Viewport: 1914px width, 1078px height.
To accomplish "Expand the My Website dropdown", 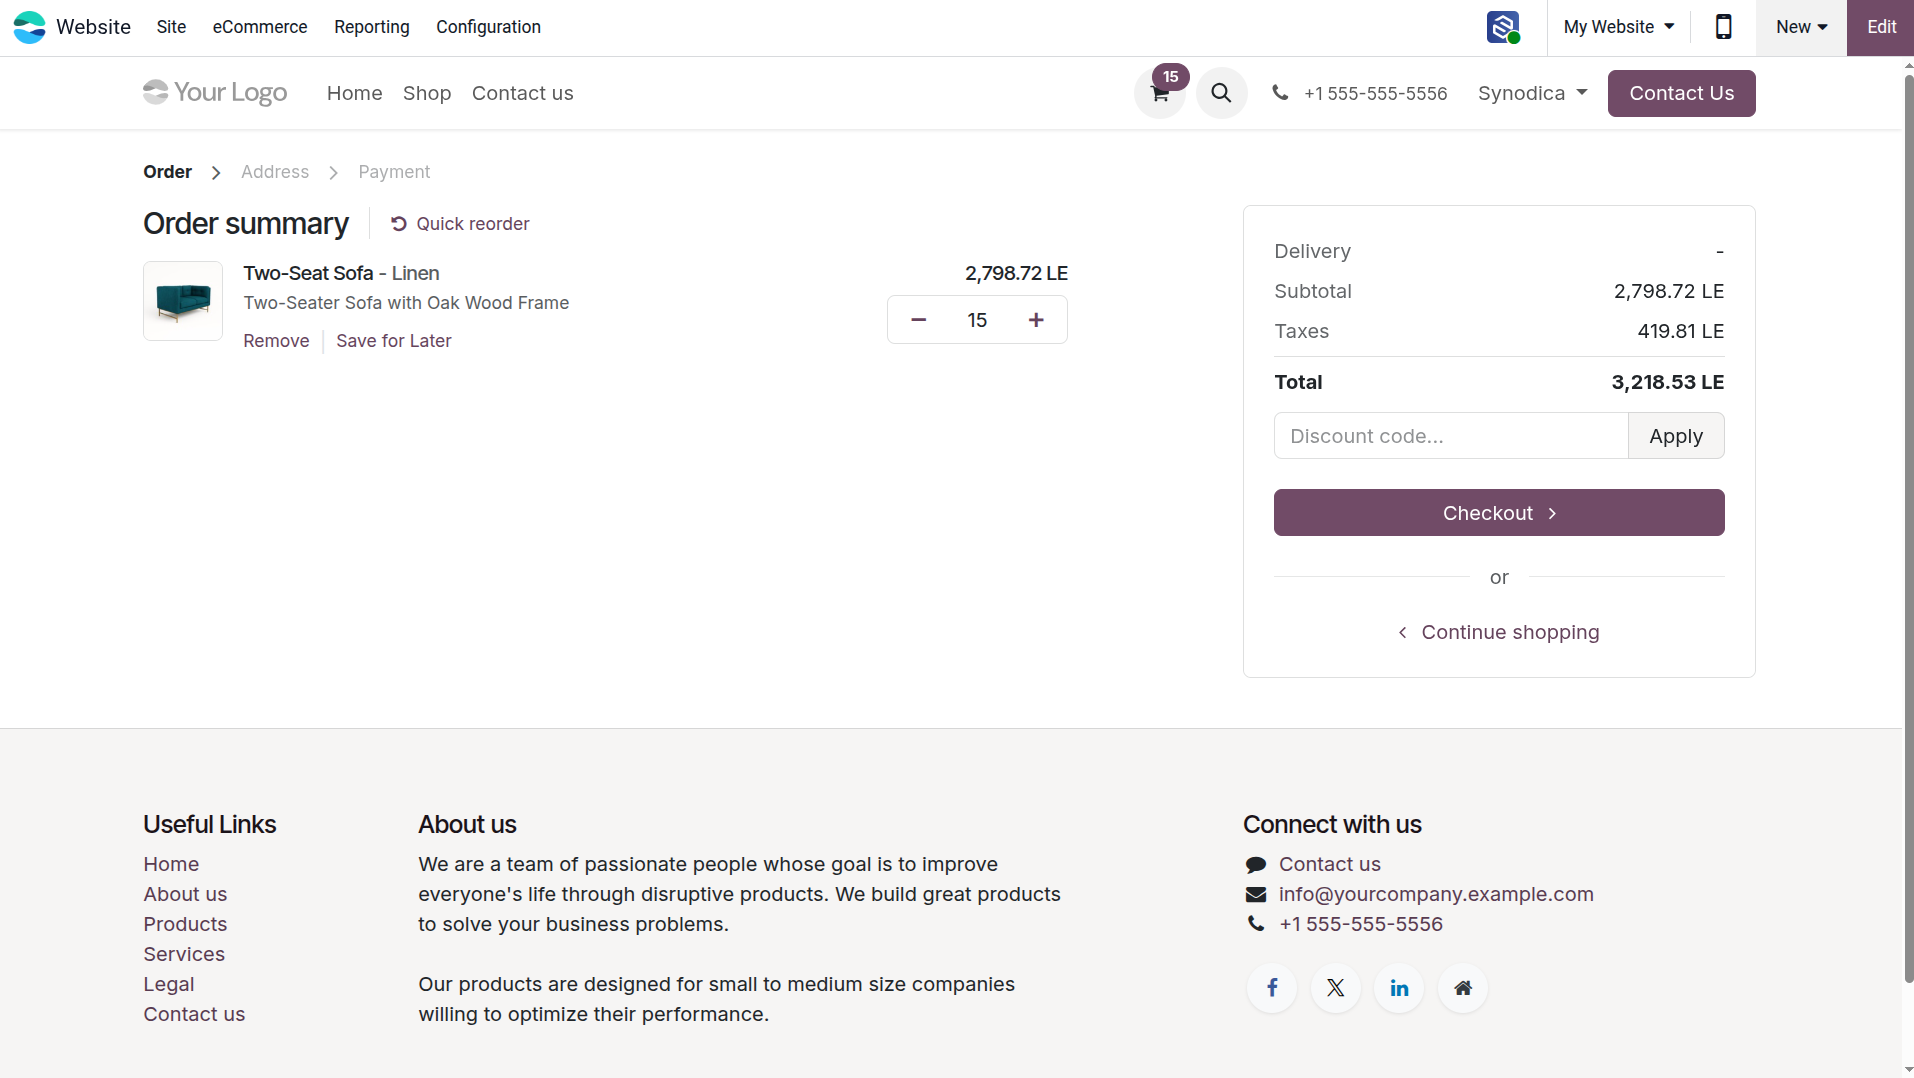I will pyautogui.click(x=1618, y=27).
